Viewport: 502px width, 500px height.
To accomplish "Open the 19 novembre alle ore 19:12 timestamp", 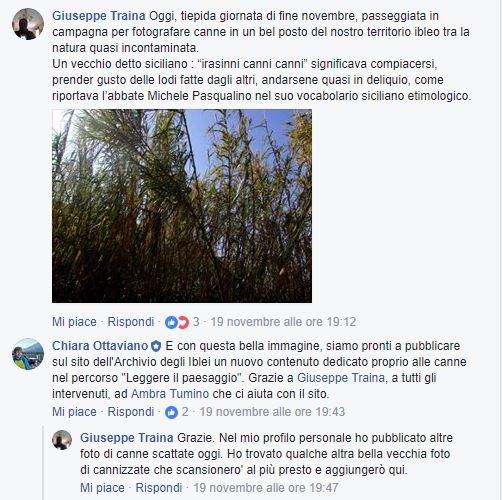I will pos(283,322).
